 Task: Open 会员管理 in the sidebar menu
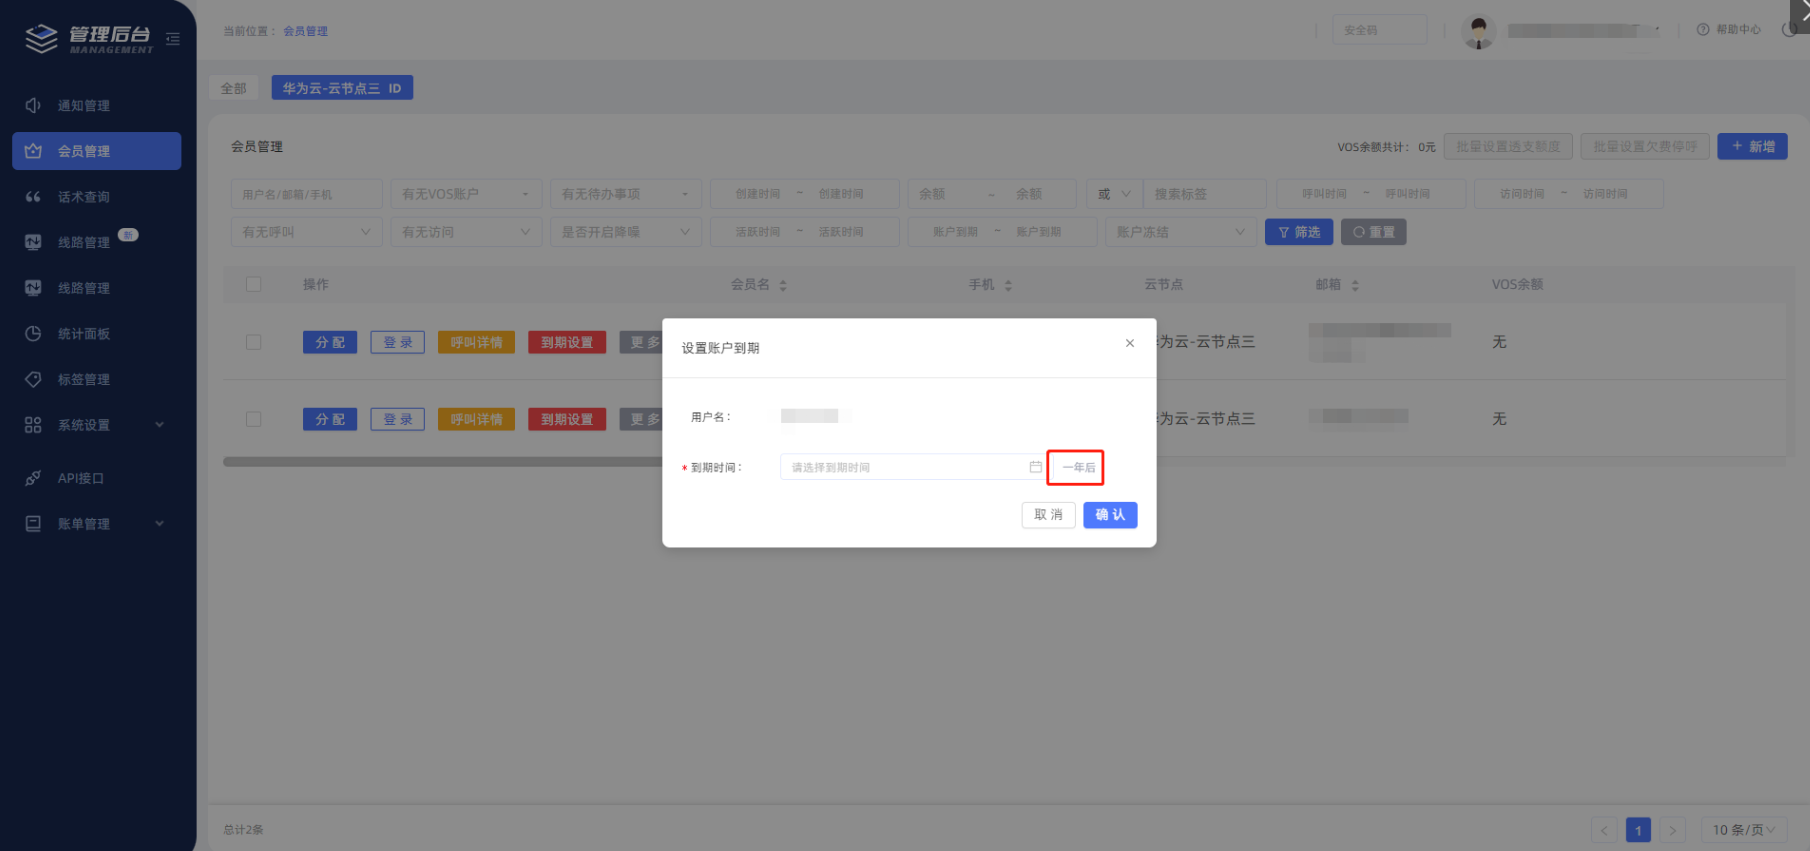click(x=96, y=151)
